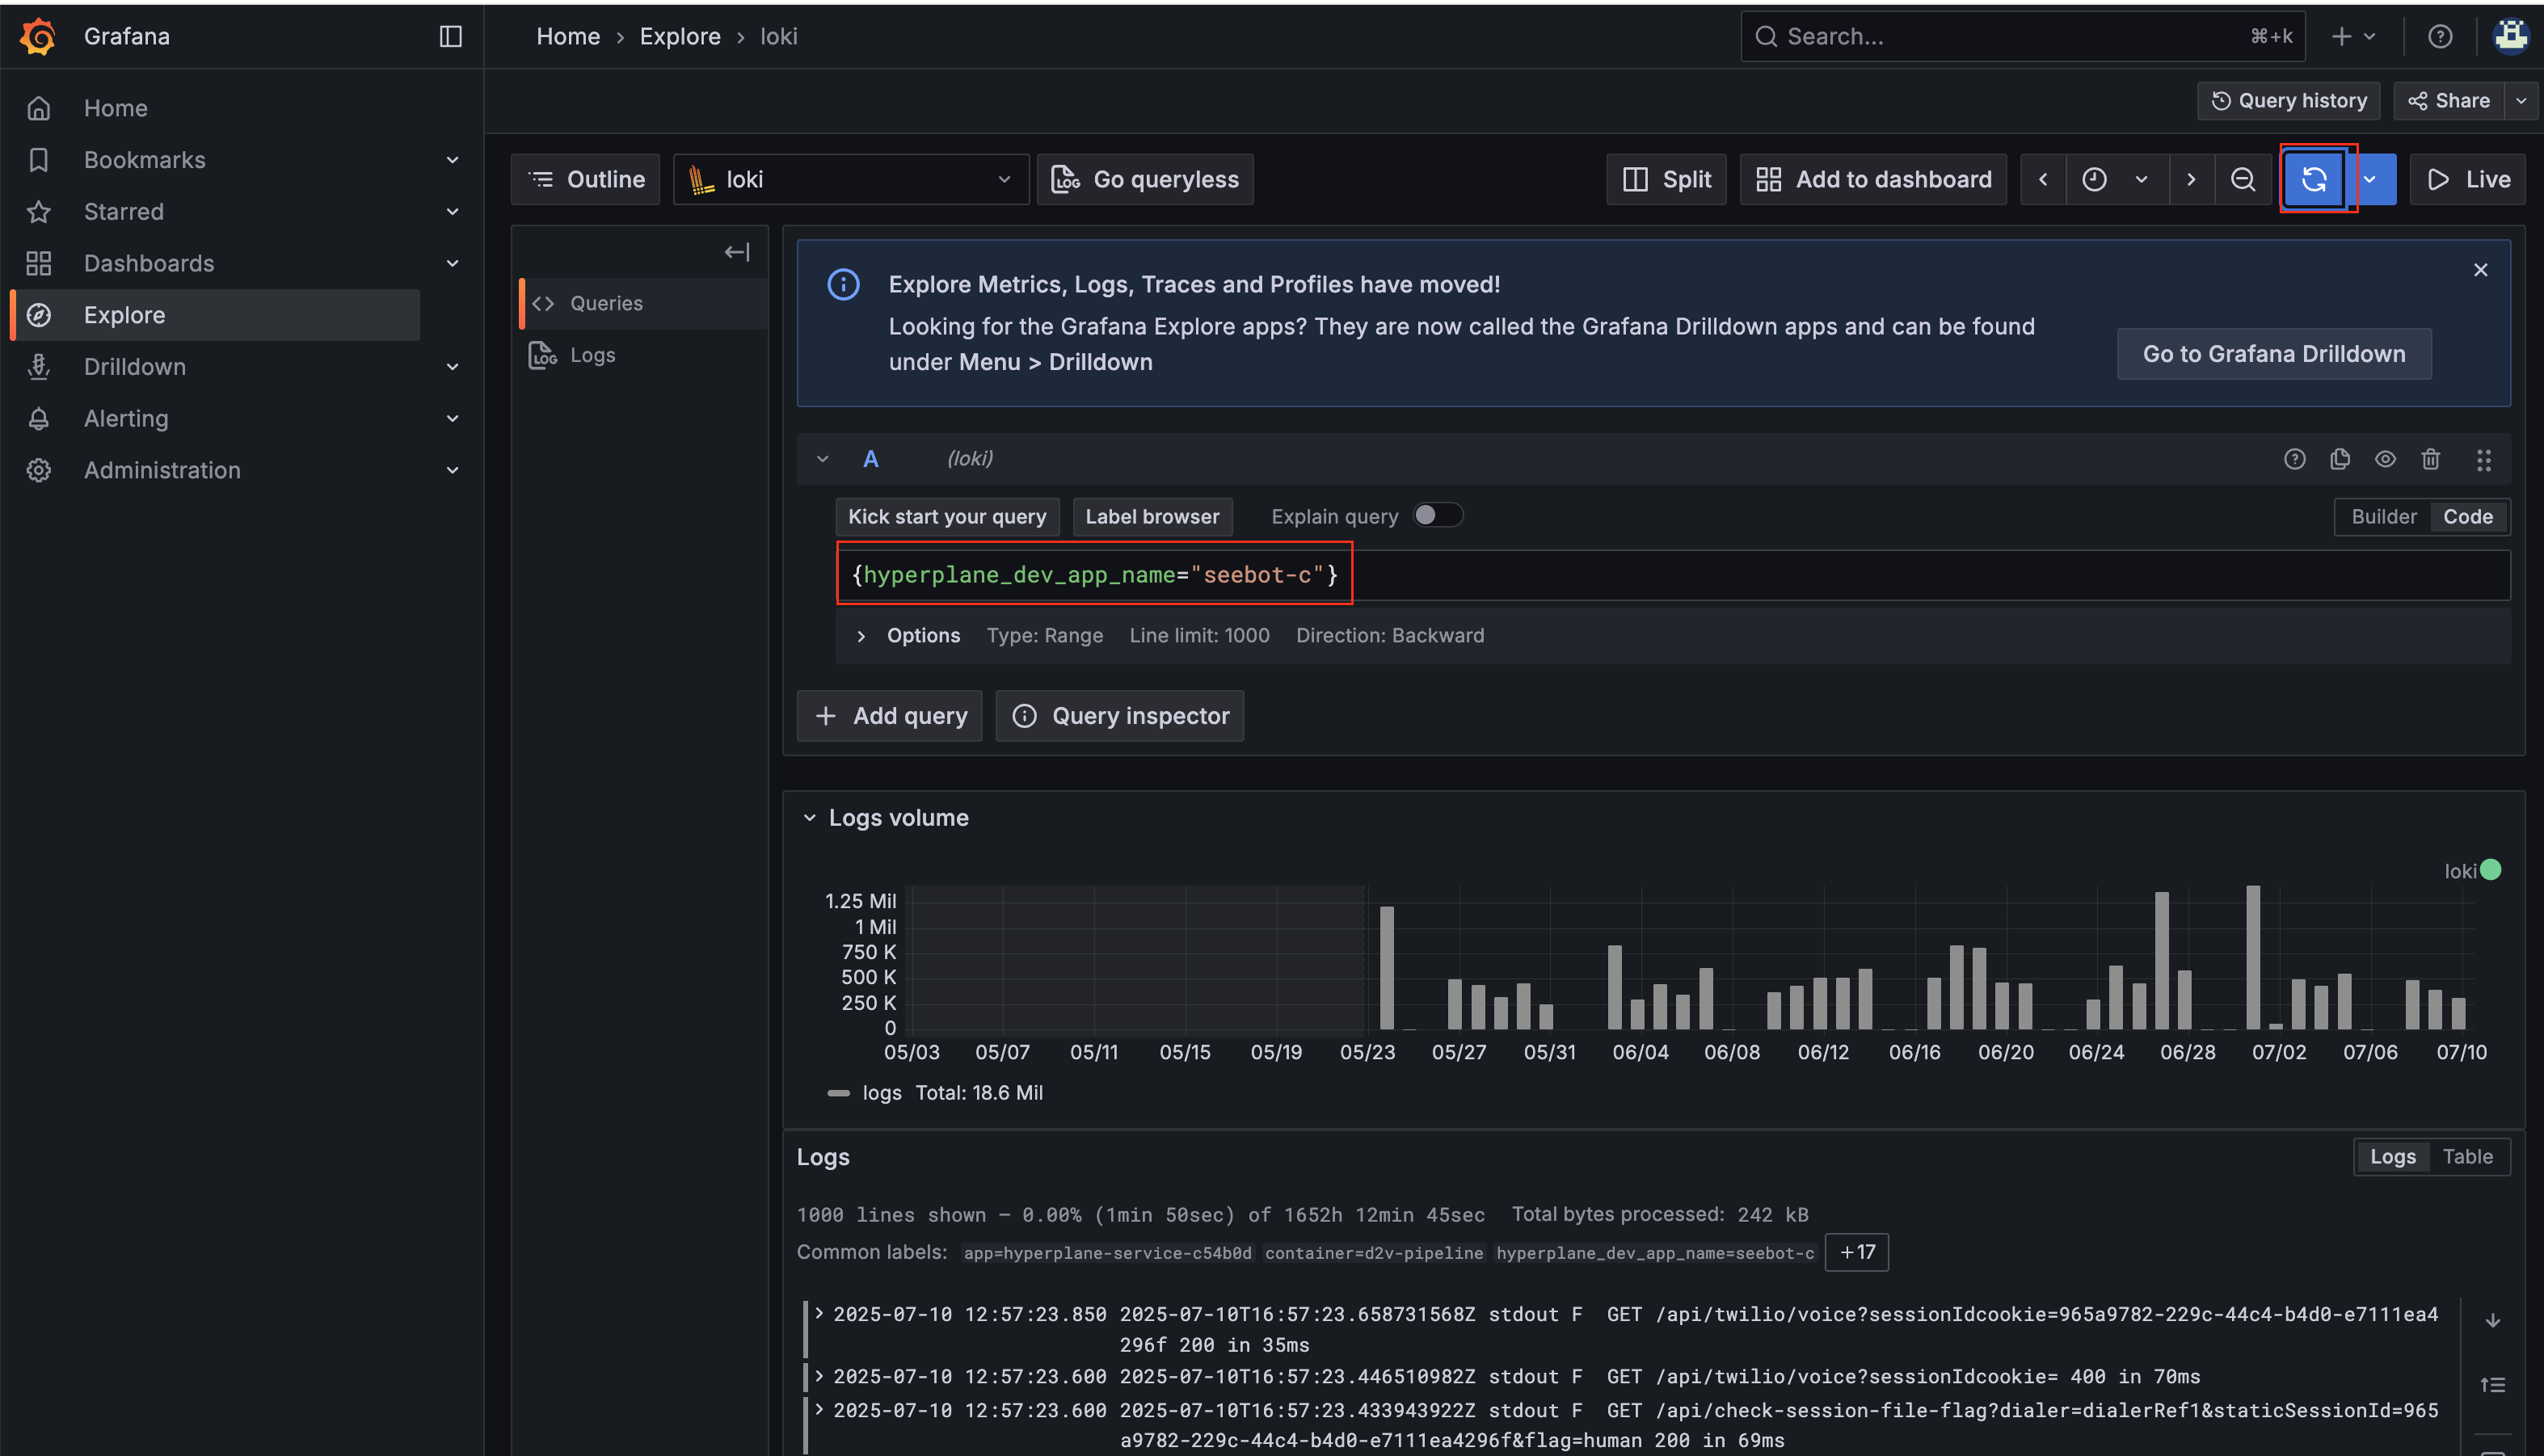
Task: Click Go to Grafana Drilldown button
Action: coord(2274,354)
